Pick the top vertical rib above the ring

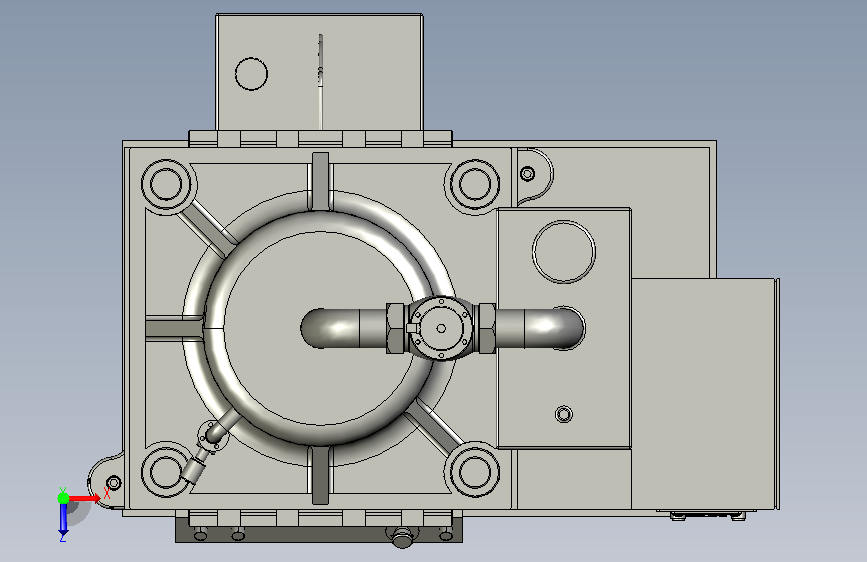coord(320,181)
